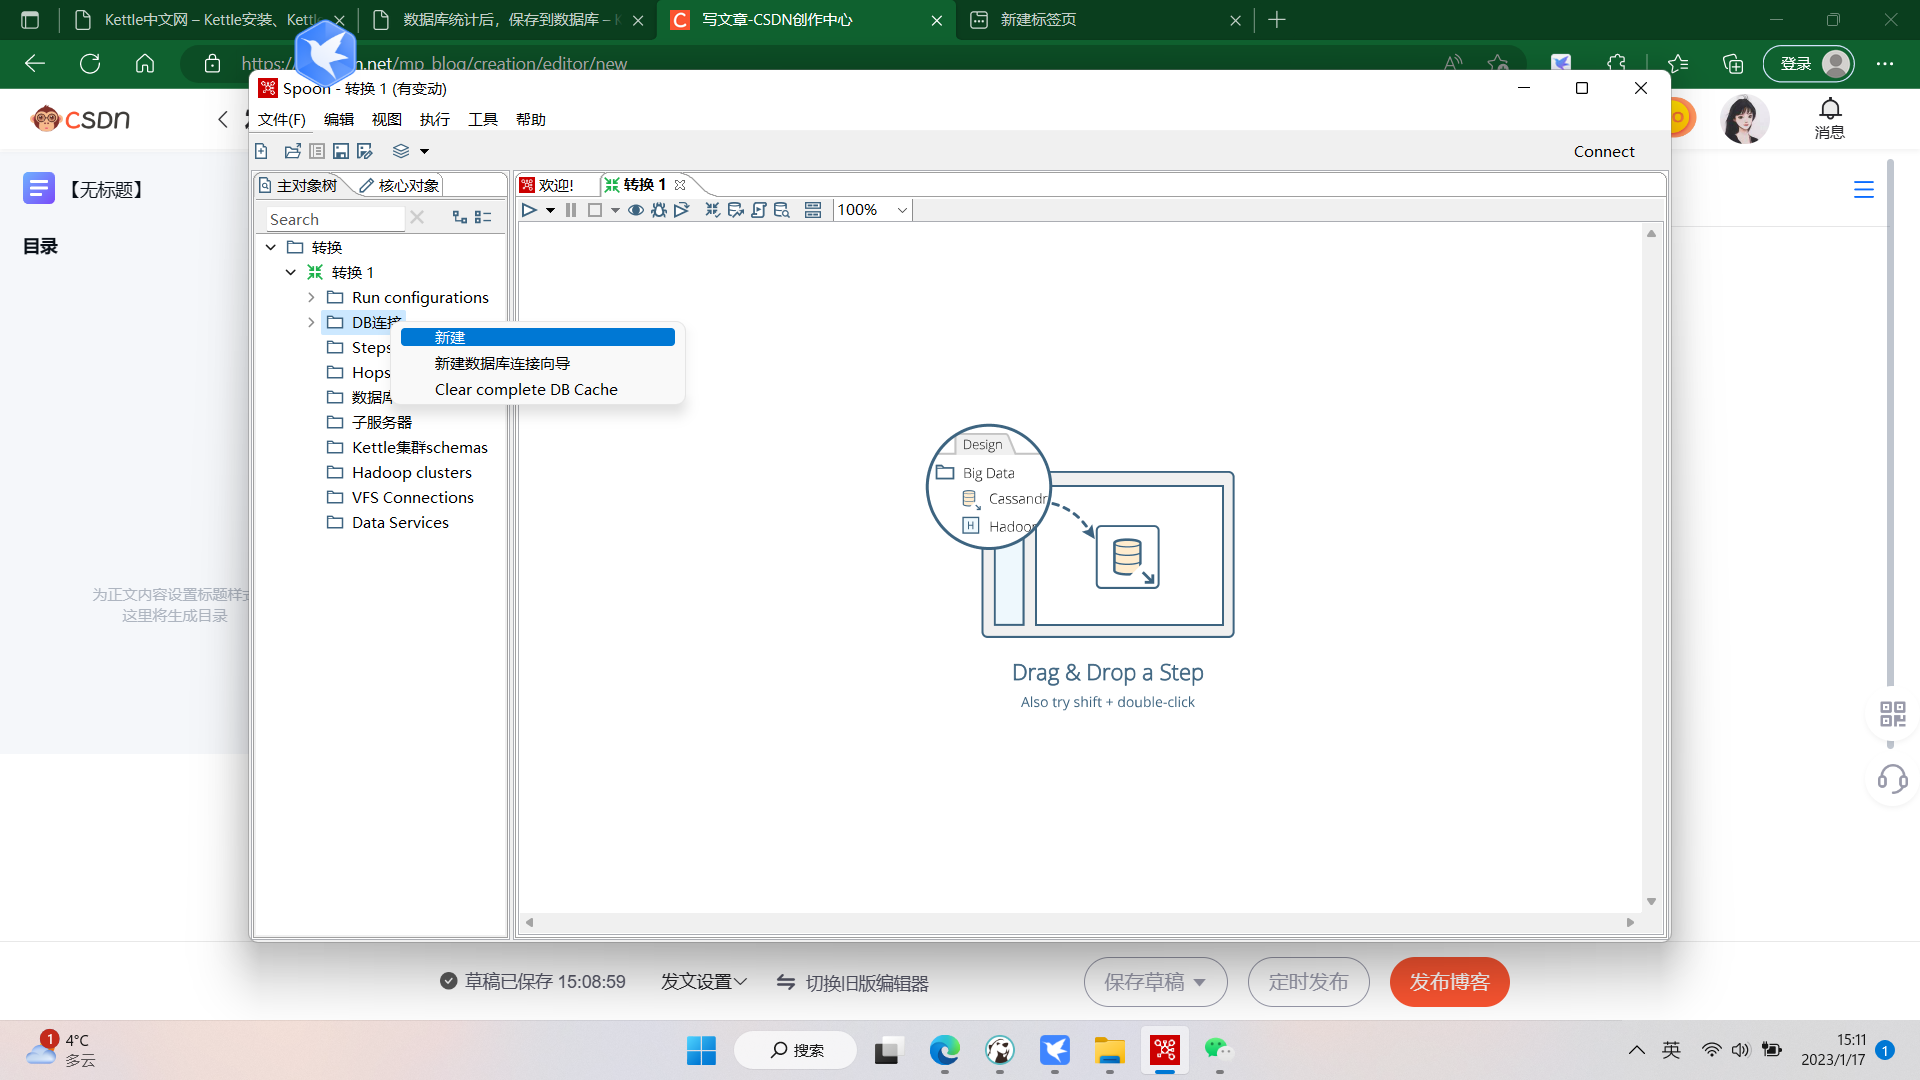Click the CSDN logo
The height and width of the screenshot is (1080, 1920).
pyautogui.click(x=81, y=119)
